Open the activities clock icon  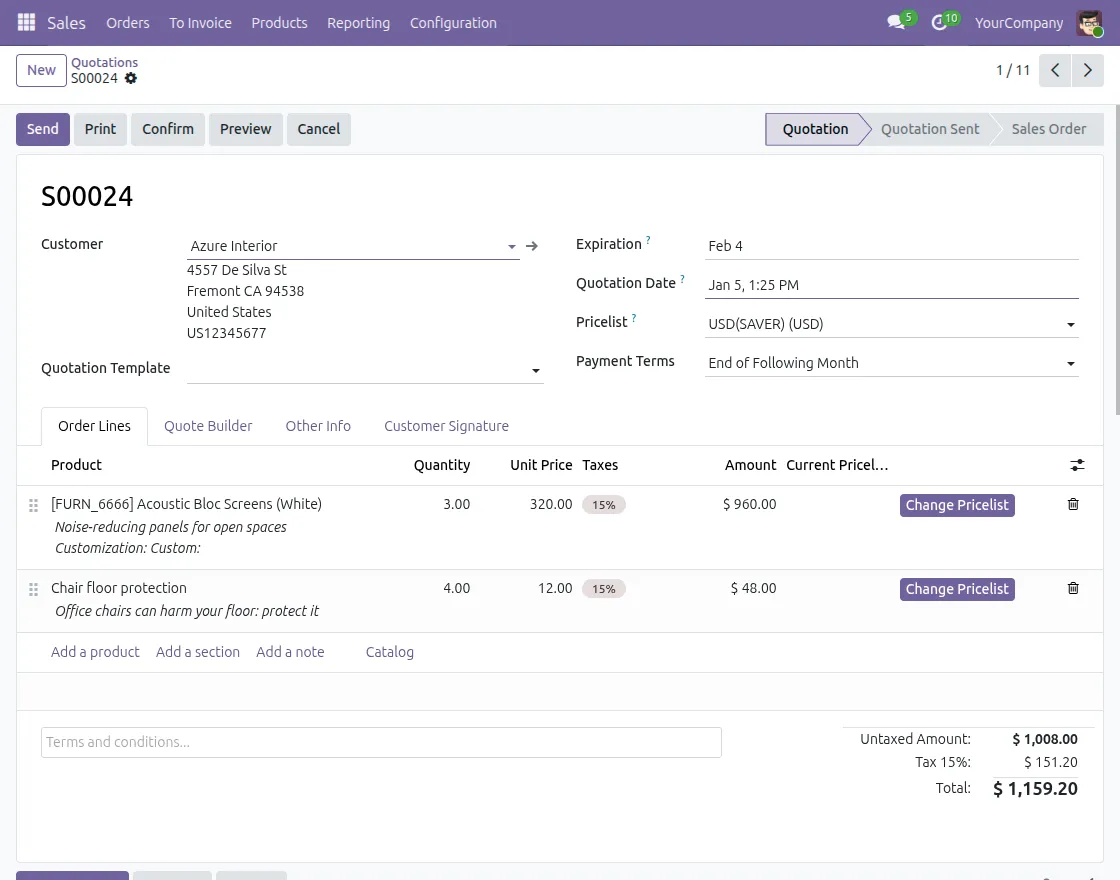(x=939, y=22)
